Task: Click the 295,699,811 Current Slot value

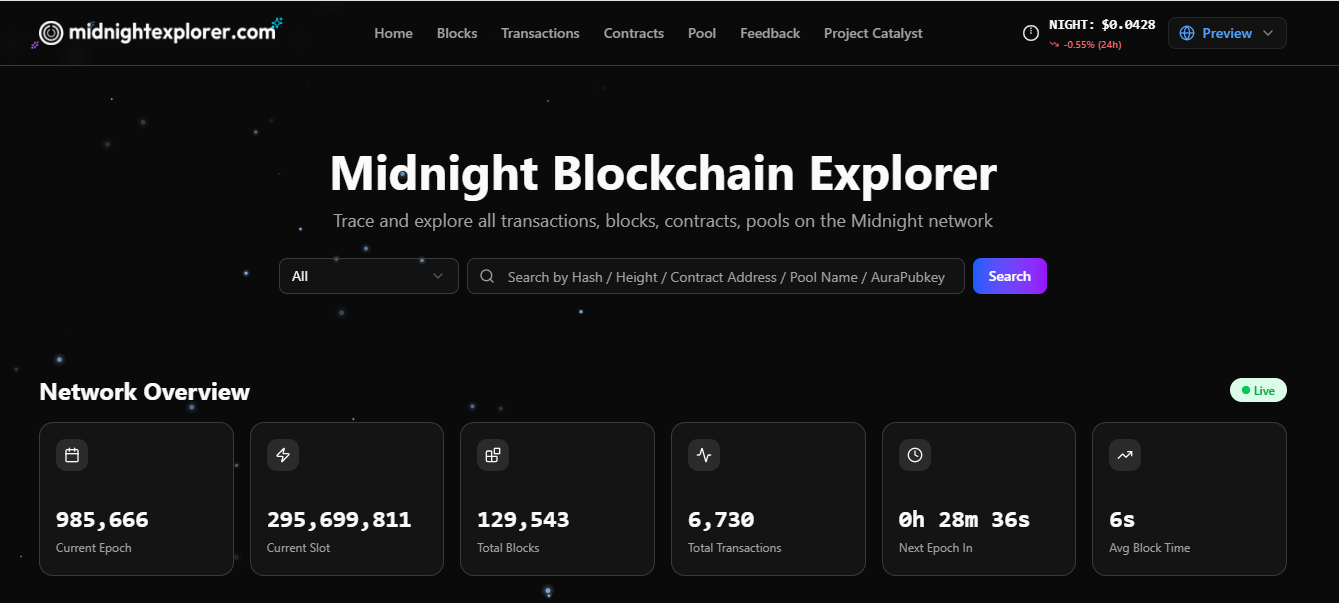Action: point(339,520)
